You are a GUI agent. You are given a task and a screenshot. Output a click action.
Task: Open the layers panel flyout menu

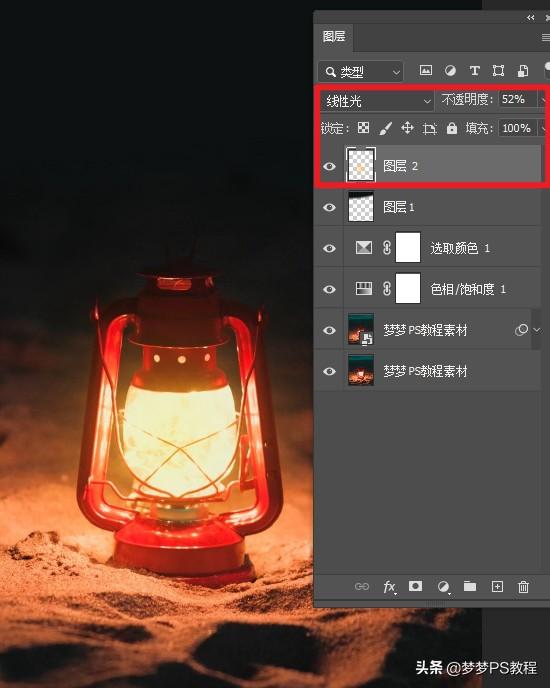click(x=546, y=38)
